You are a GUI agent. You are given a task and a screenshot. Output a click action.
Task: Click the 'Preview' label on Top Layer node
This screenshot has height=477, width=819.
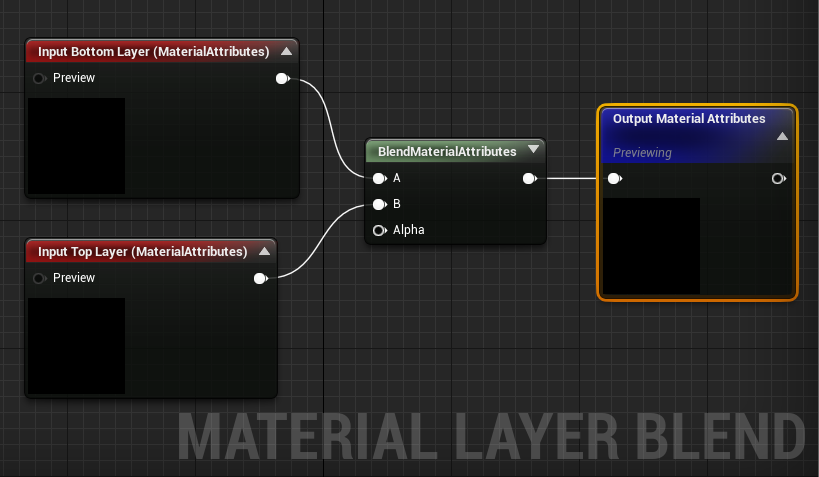pos(74,278)
